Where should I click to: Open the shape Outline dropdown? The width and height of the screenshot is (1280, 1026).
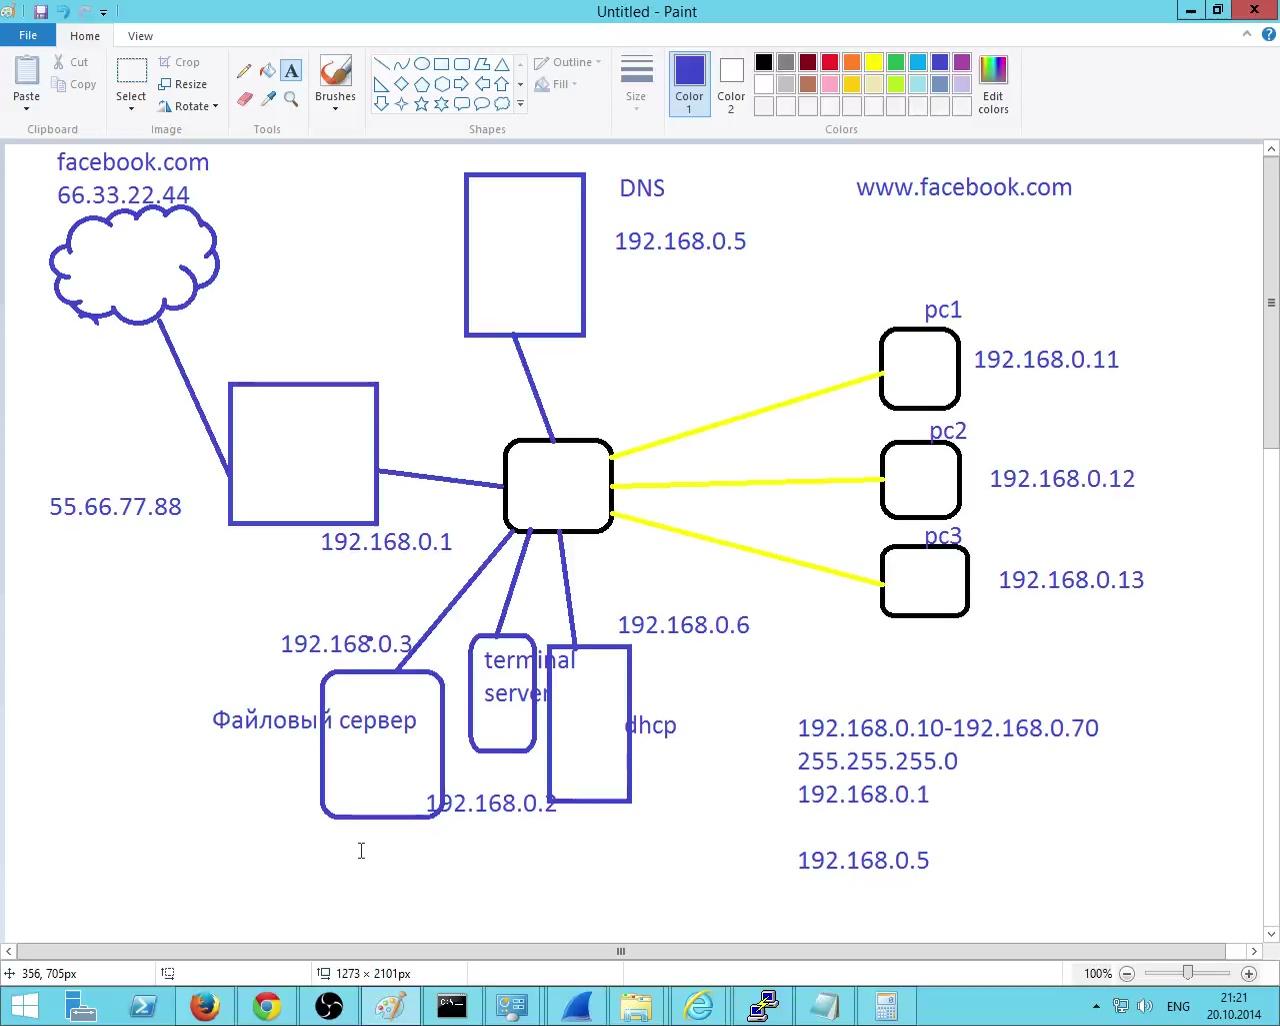click(568, 62)
